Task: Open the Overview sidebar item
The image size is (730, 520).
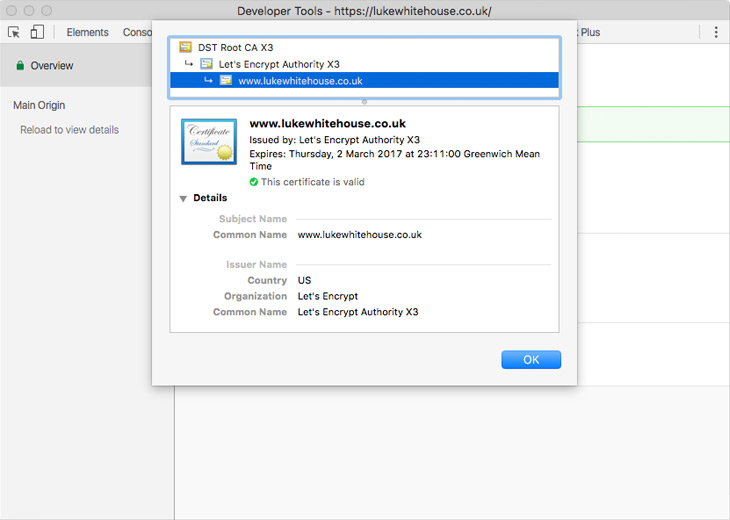Action: tap(76, 65)
